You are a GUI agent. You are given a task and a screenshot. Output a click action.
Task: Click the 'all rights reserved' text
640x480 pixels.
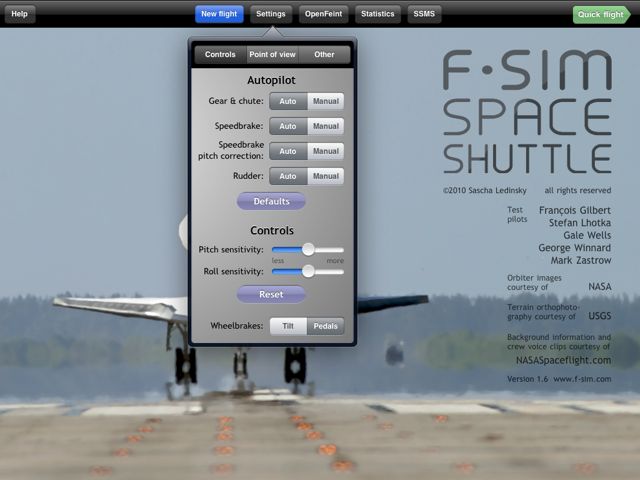tap(578, 191)
